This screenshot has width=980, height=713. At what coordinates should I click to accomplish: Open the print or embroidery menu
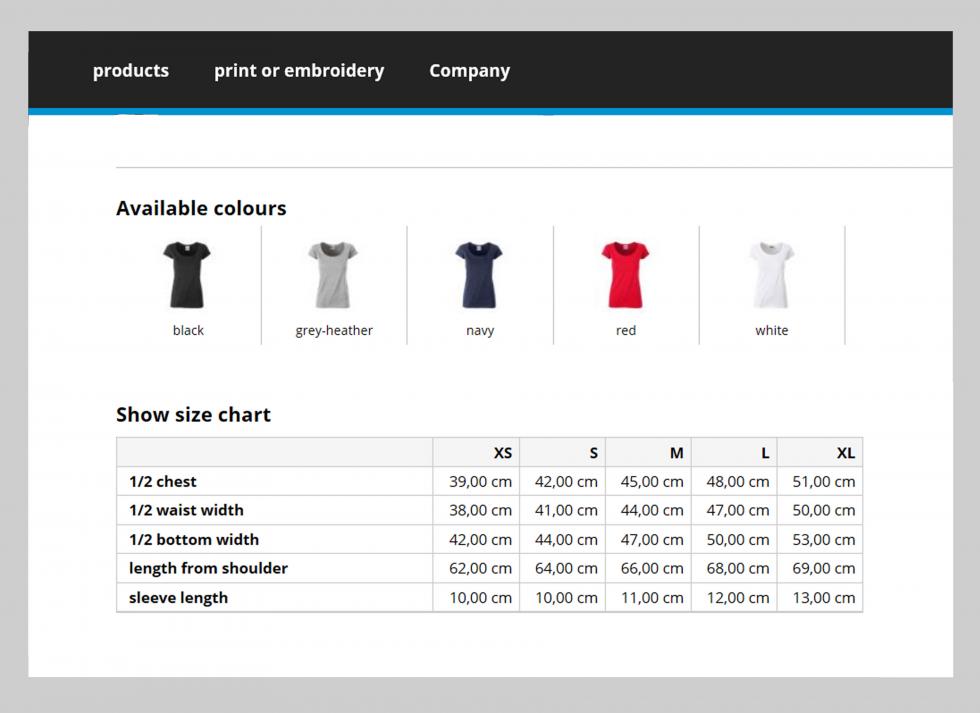pos(299,71)
